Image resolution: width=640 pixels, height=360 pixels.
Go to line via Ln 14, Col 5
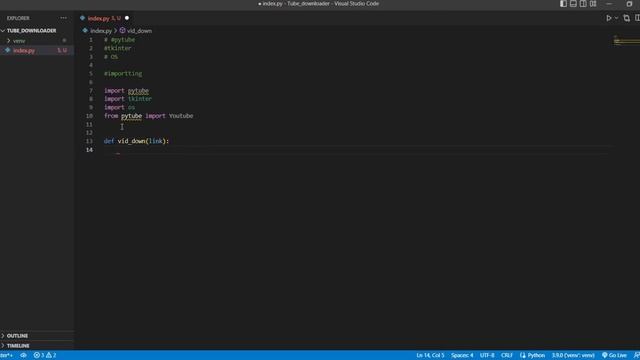430,355
